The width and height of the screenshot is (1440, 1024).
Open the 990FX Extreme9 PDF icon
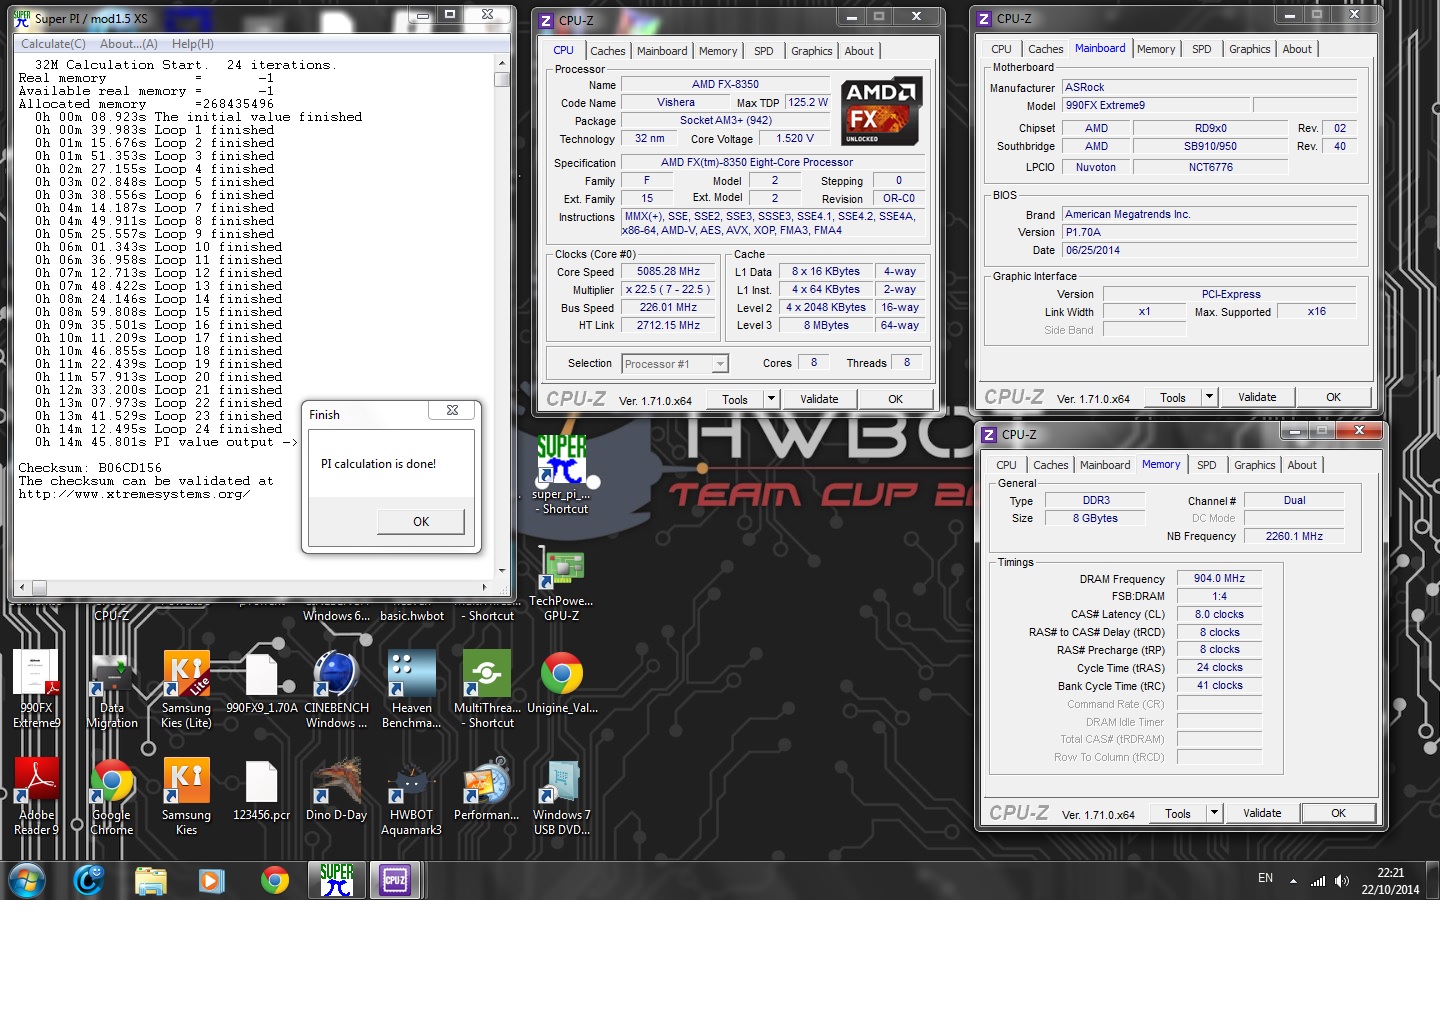tap(37, 689)
